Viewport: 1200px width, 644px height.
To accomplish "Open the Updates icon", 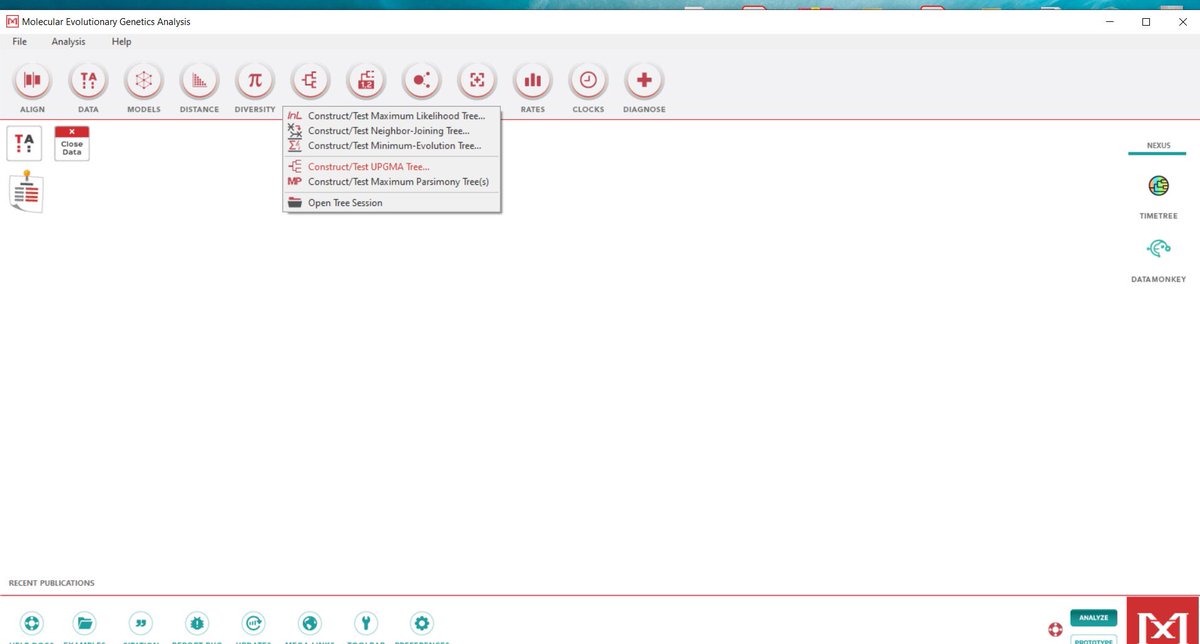I will (254, 624).
